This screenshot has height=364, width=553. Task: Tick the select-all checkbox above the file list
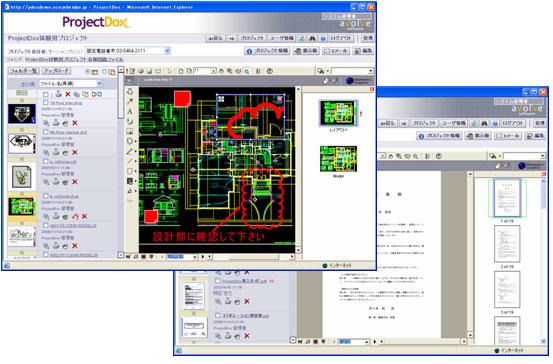click(x=45, y=95)
